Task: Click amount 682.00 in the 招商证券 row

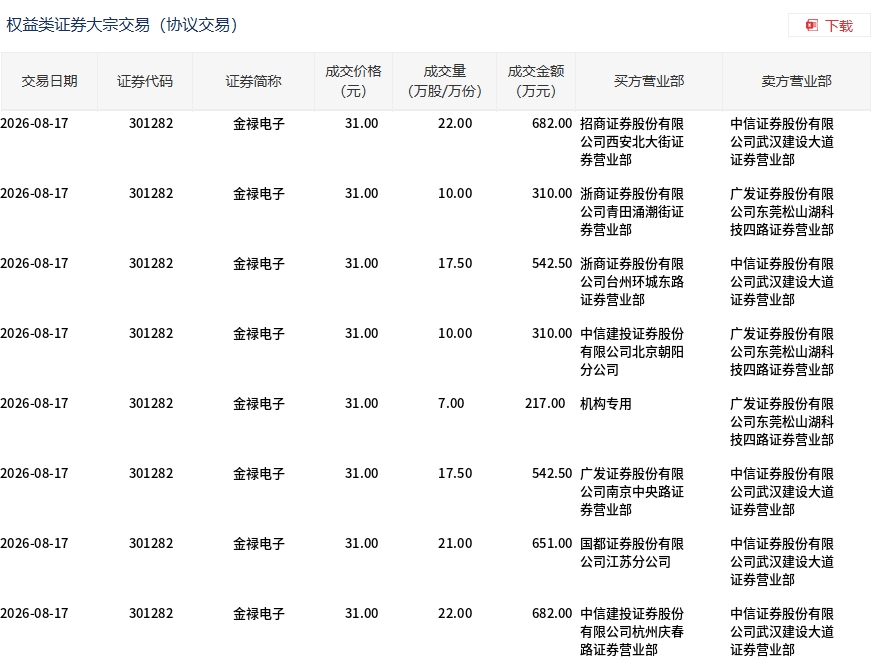Action: pyautogui.click(x=552, y=123)
